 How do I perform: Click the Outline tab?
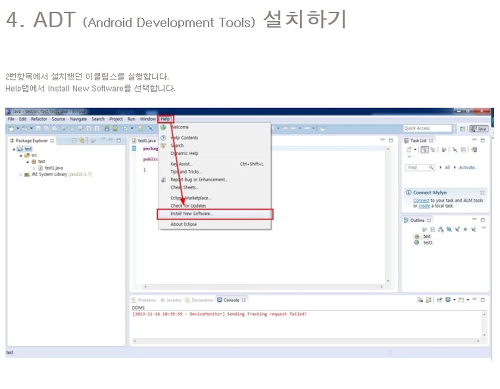click(x=418, y=220)
